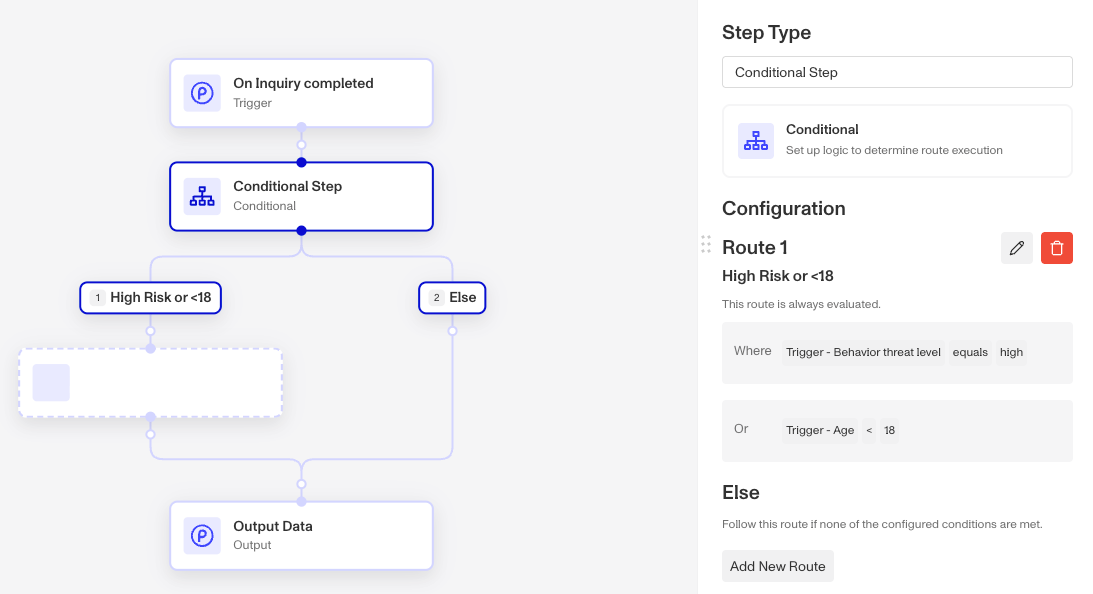1093x594 pixels.
Task: Select the Output Data node
Action: (301, 535)
